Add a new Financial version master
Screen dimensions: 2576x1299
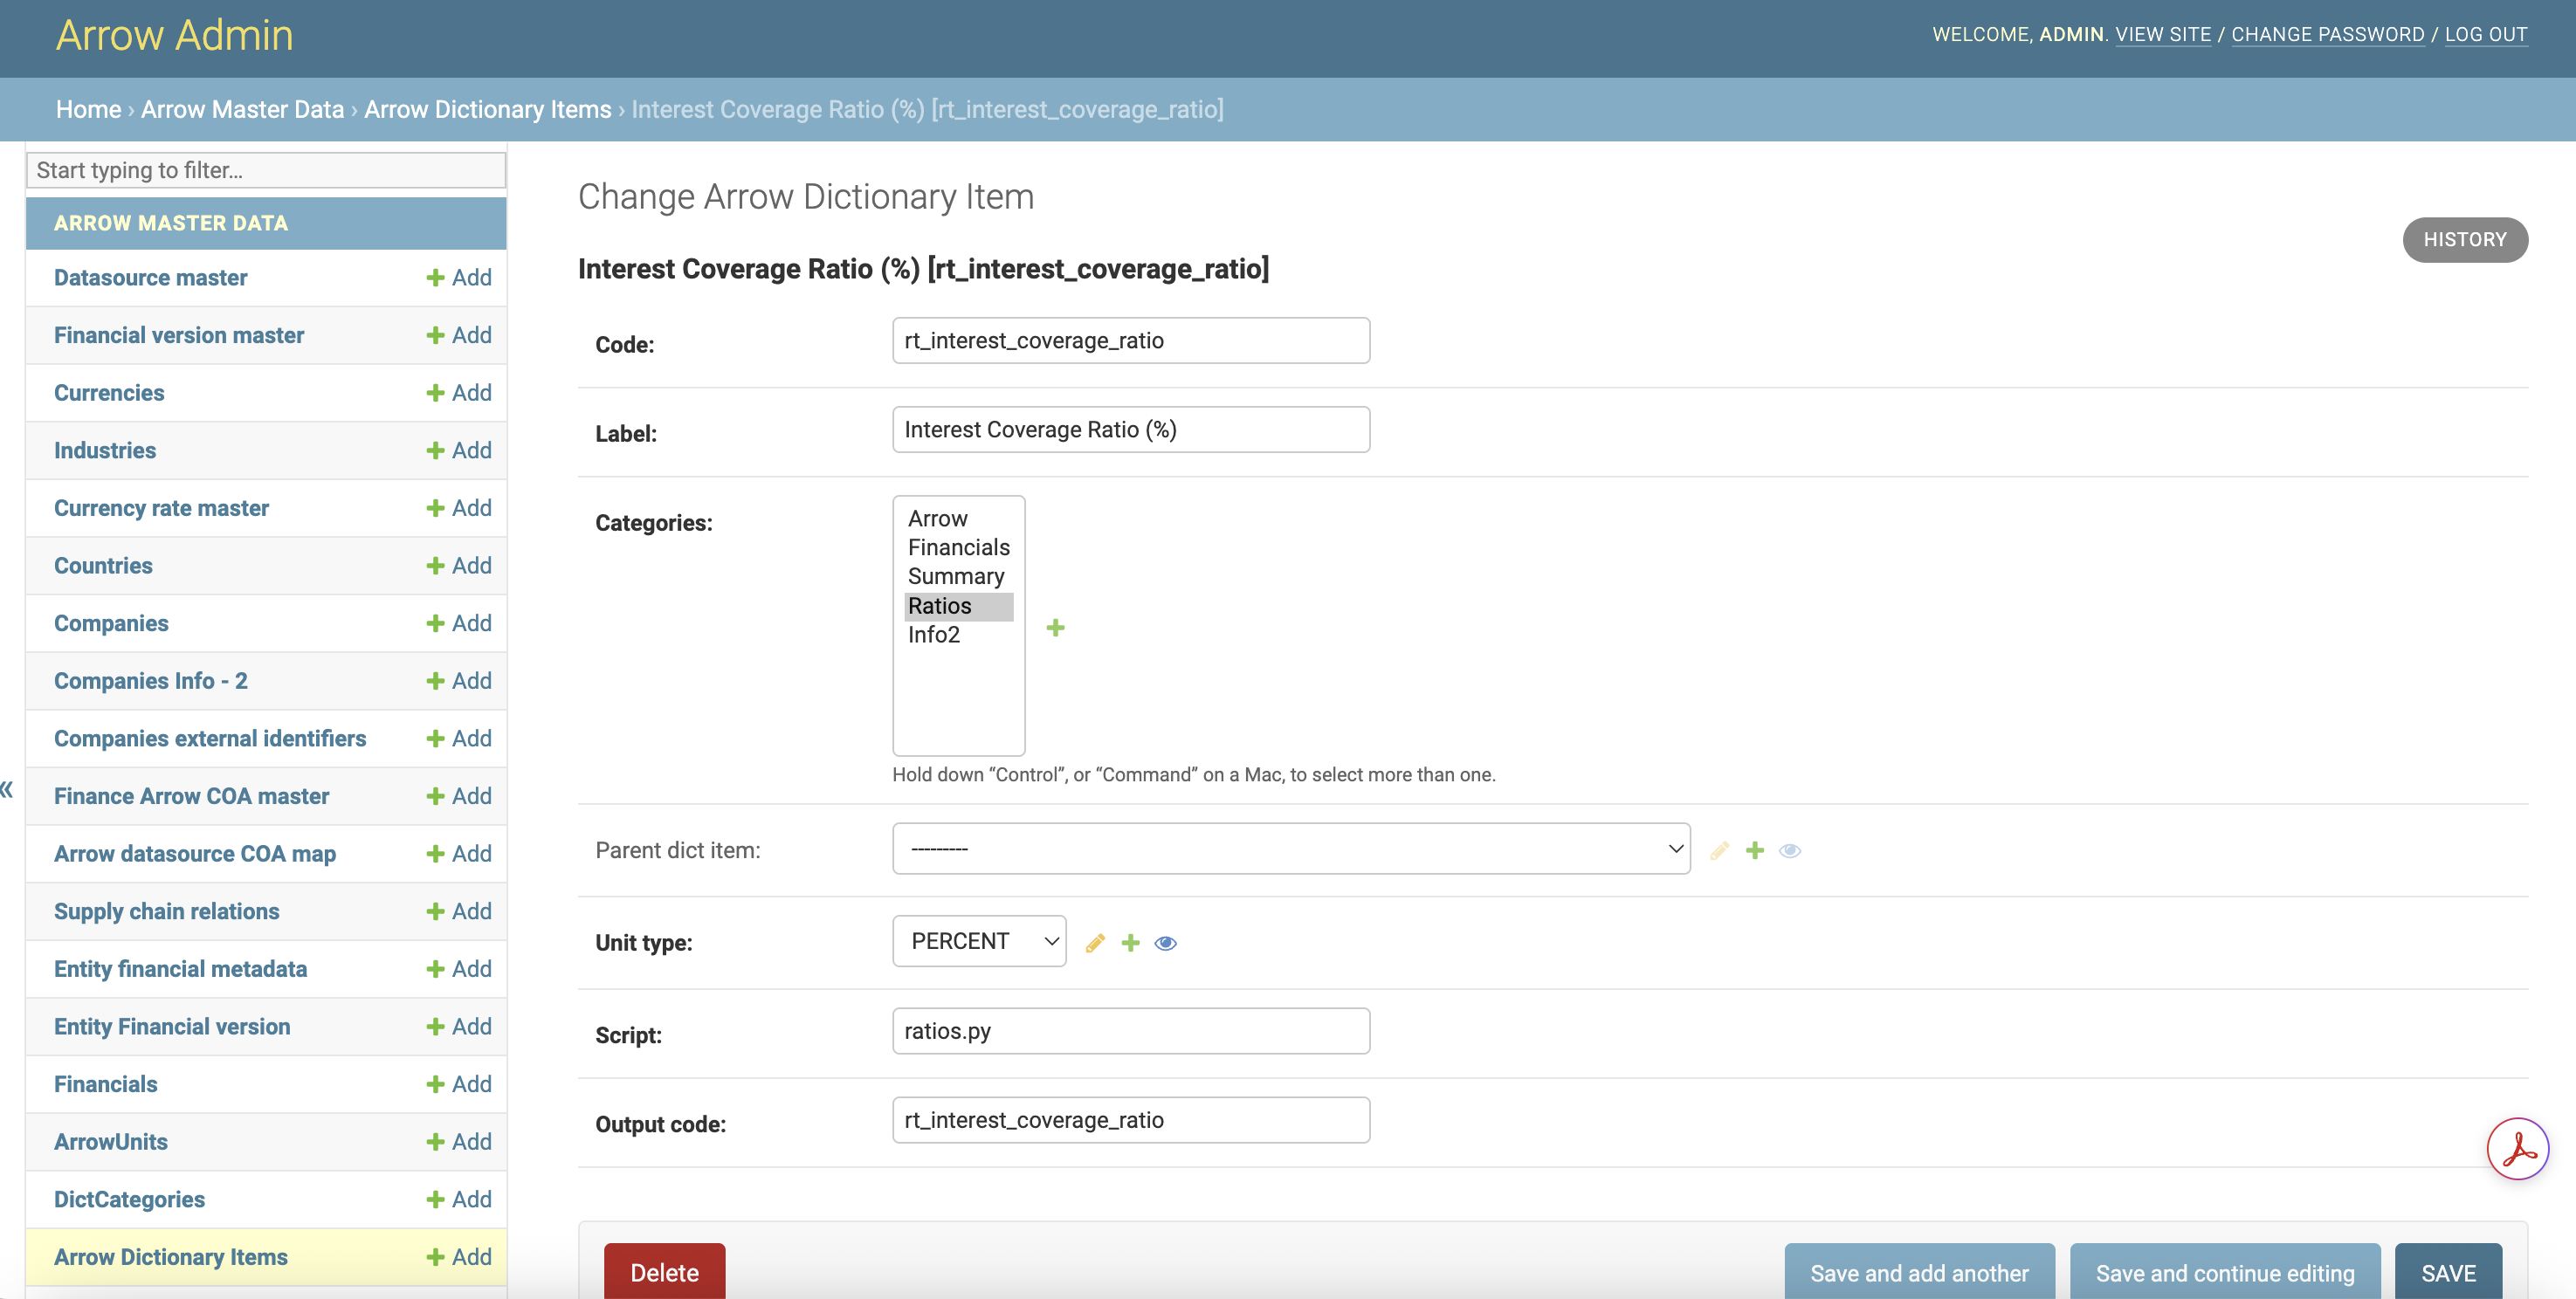pos(459,335)
